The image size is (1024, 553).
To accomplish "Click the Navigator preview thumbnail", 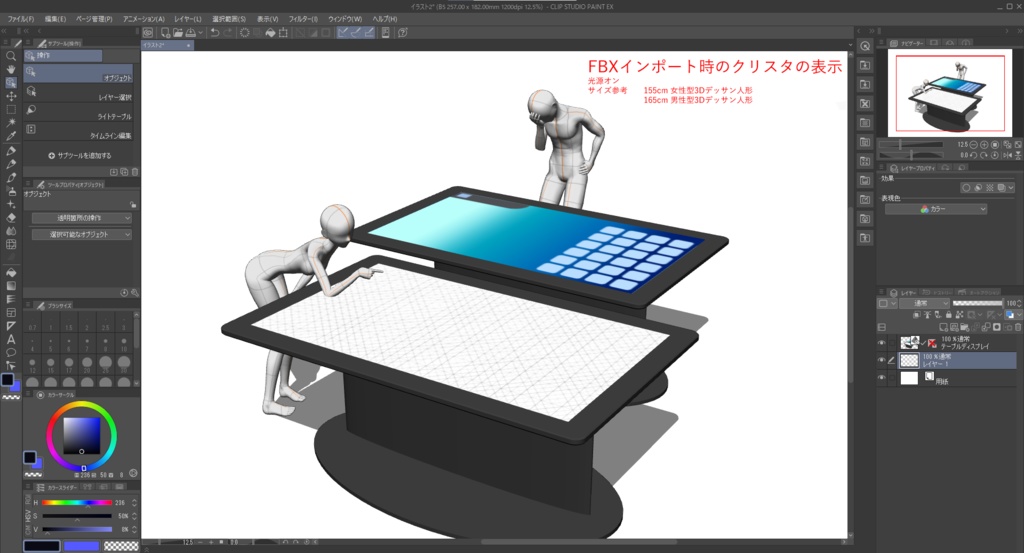I will (x=950, y=93).
